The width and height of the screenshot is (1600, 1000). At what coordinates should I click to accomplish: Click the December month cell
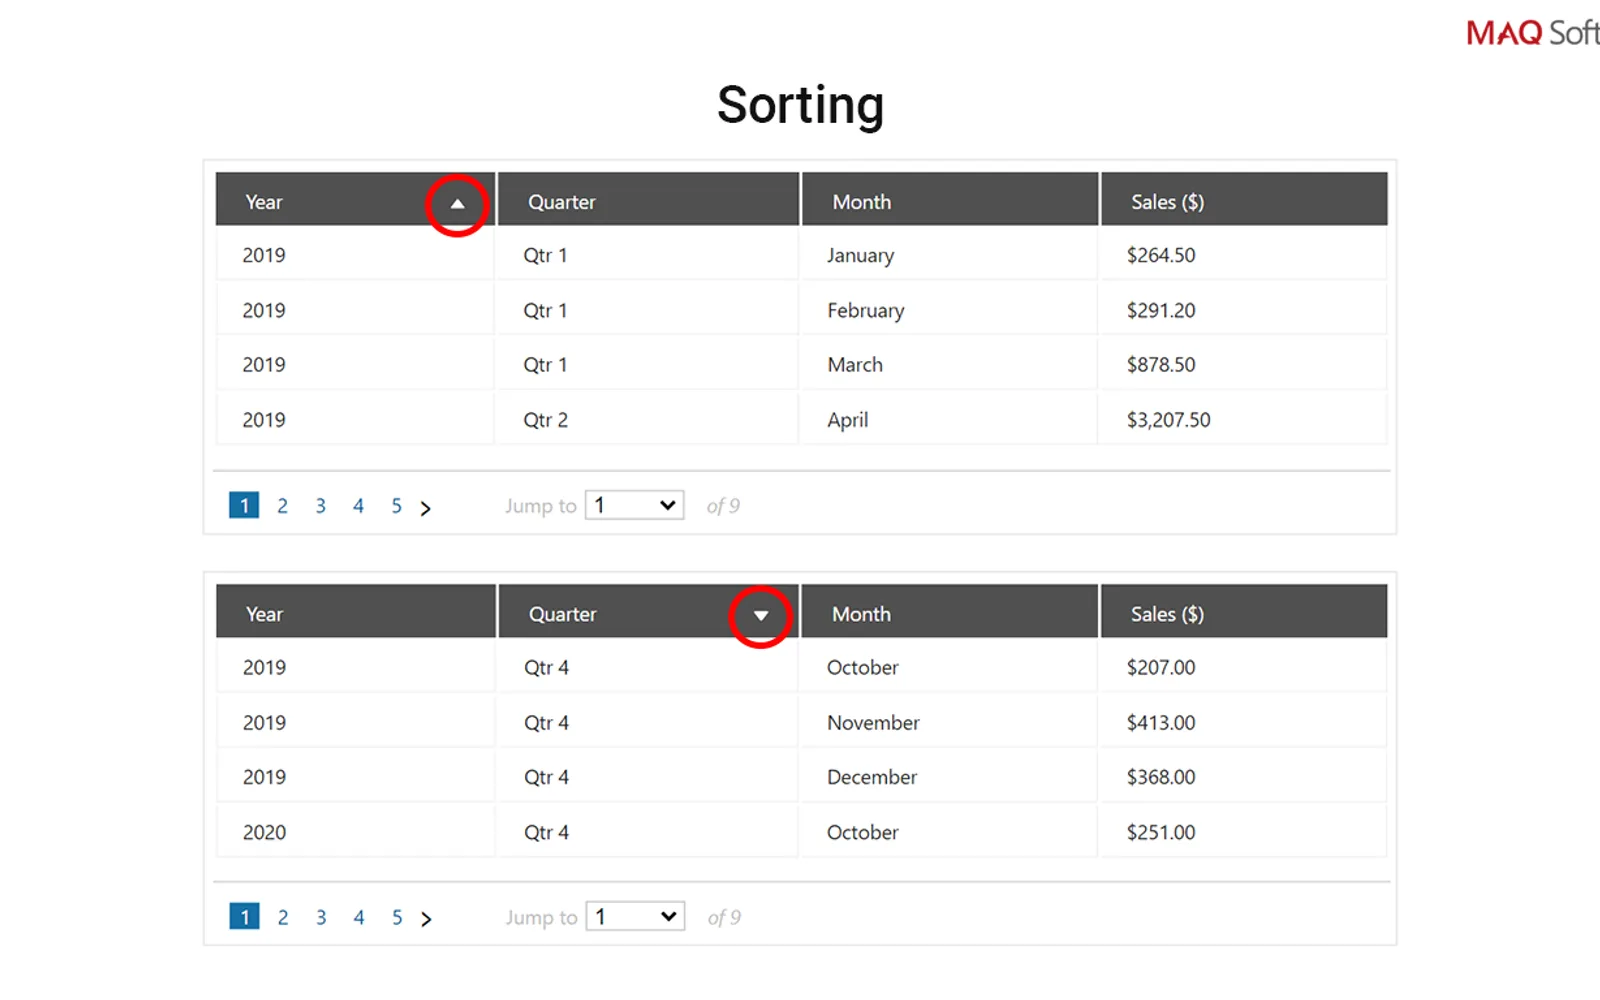tap(948, 777)
